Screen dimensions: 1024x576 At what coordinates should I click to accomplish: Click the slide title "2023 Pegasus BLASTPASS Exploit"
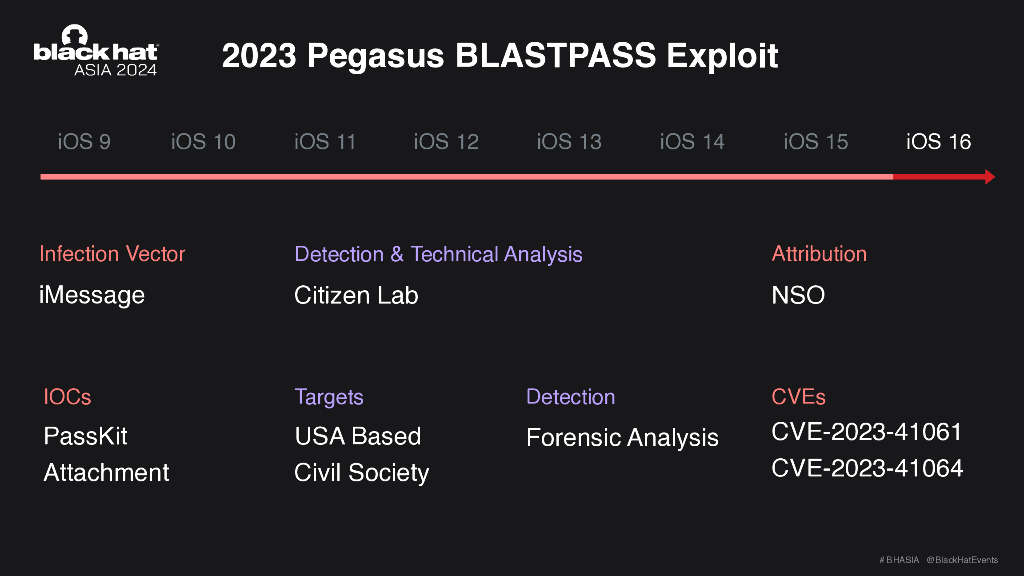click(499, 55)
